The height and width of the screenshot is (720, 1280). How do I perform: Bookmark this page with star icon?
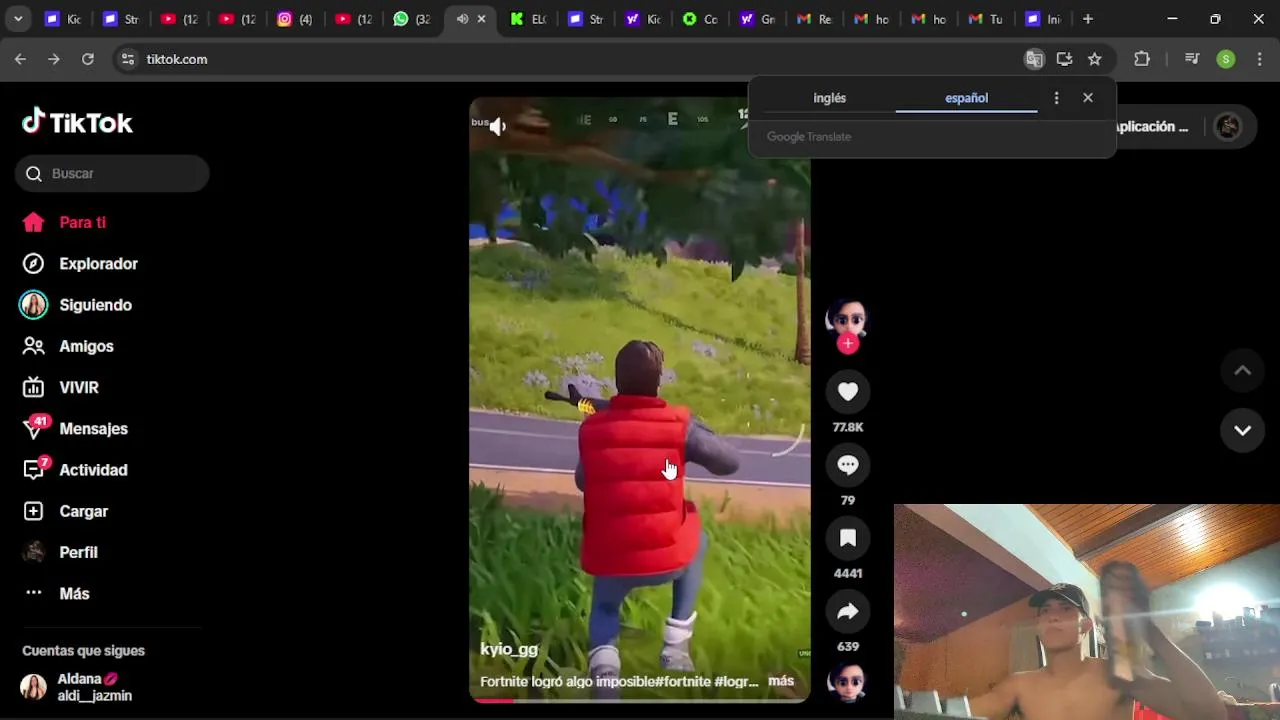click(1094, 59)
